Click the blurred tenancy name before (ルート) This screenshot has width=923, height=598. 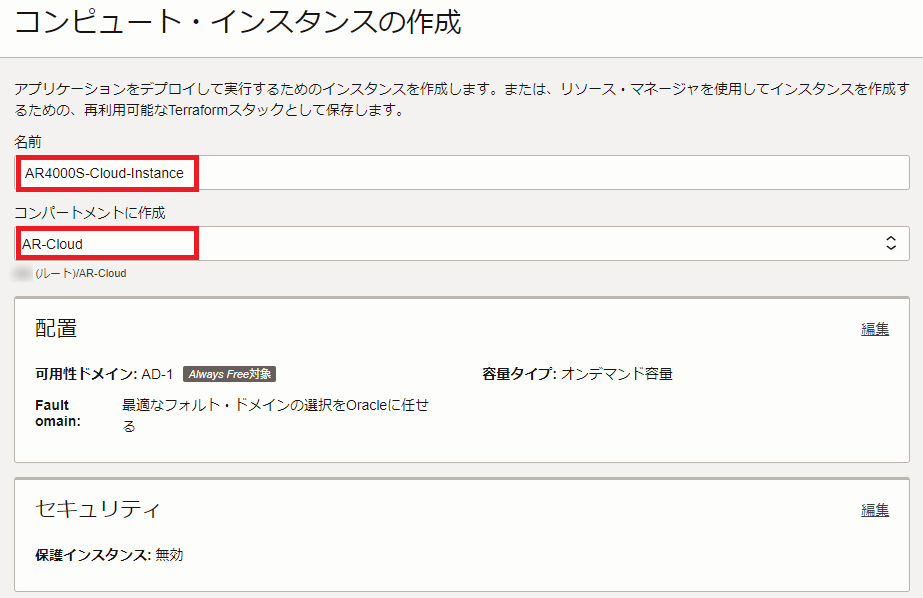tap(22, 272)
